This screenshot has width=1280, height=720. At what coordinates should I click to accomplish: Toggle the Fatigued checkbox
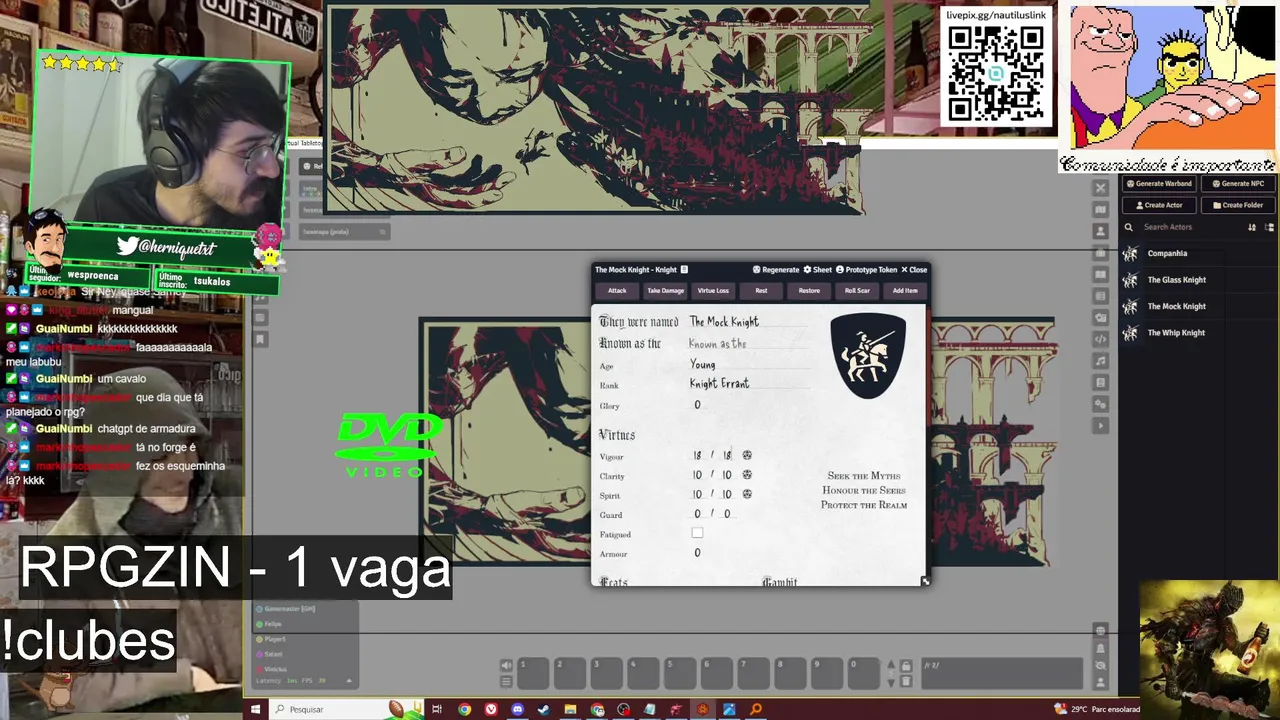point(697,534)
